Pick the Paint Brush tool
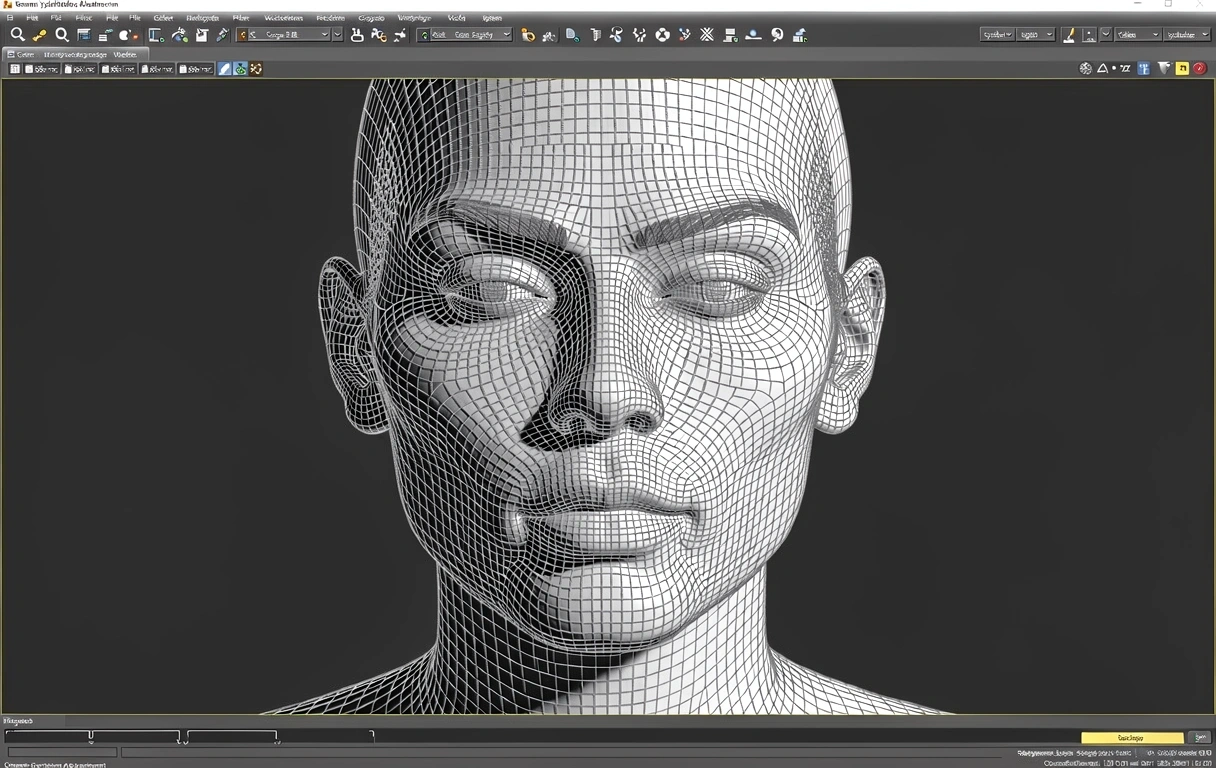The height and width of the screenshot is (768, 1216). click(x=1069, y=36)
